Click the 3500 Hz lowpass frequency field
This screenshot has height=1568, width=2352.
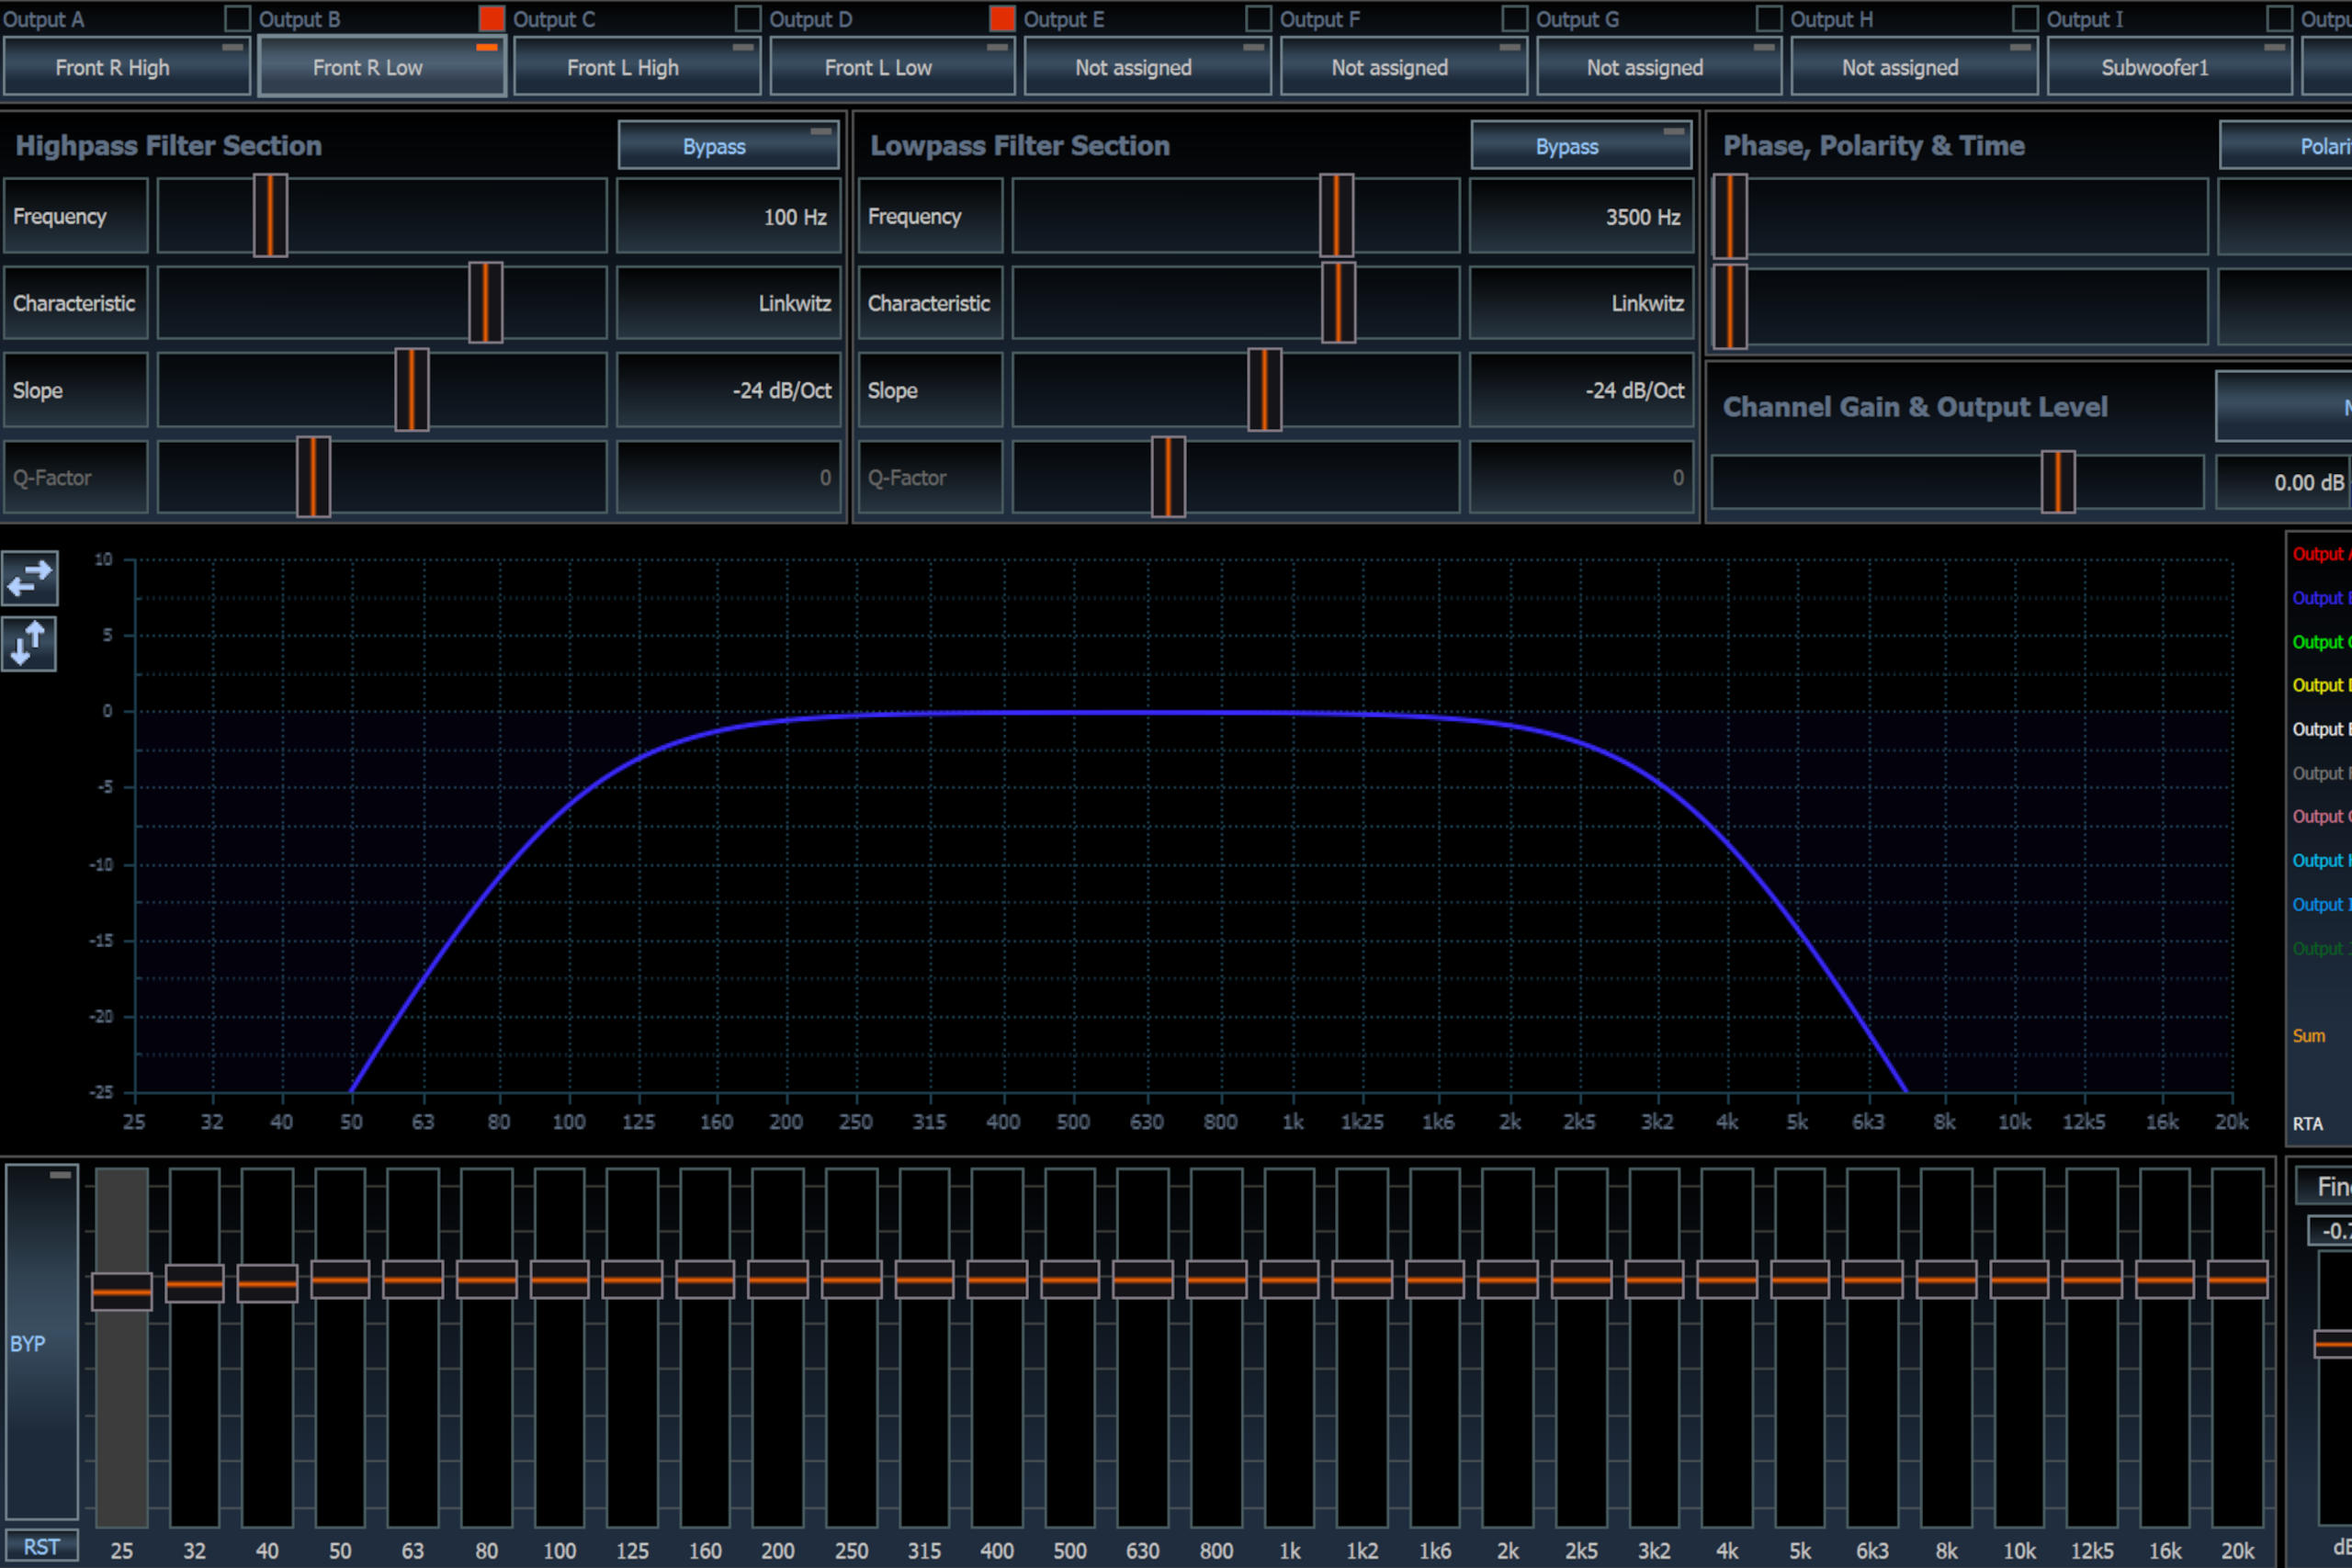pos(1582,216)
